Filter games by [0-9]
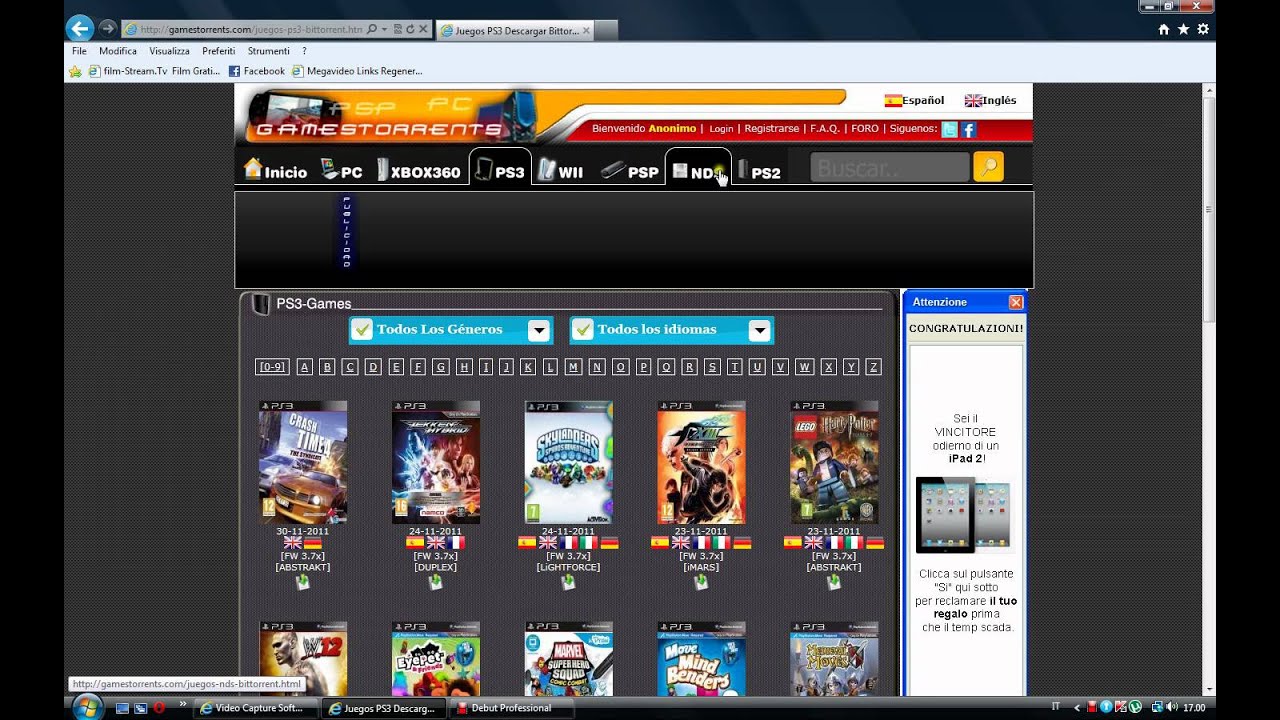Screen dimensions: 1280x720 pyautogui.click(x=272, y=367)
